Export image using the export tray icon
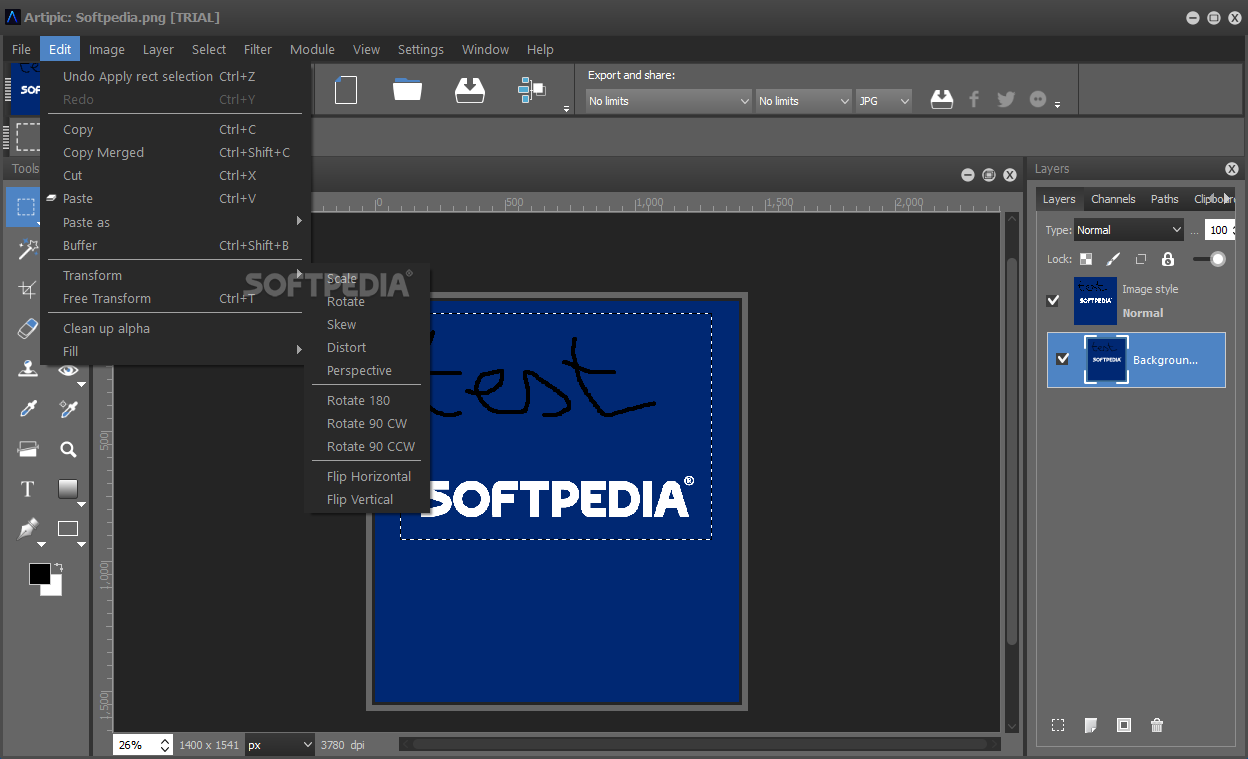This screenshot has width=1248, height=759. (941, 100)
